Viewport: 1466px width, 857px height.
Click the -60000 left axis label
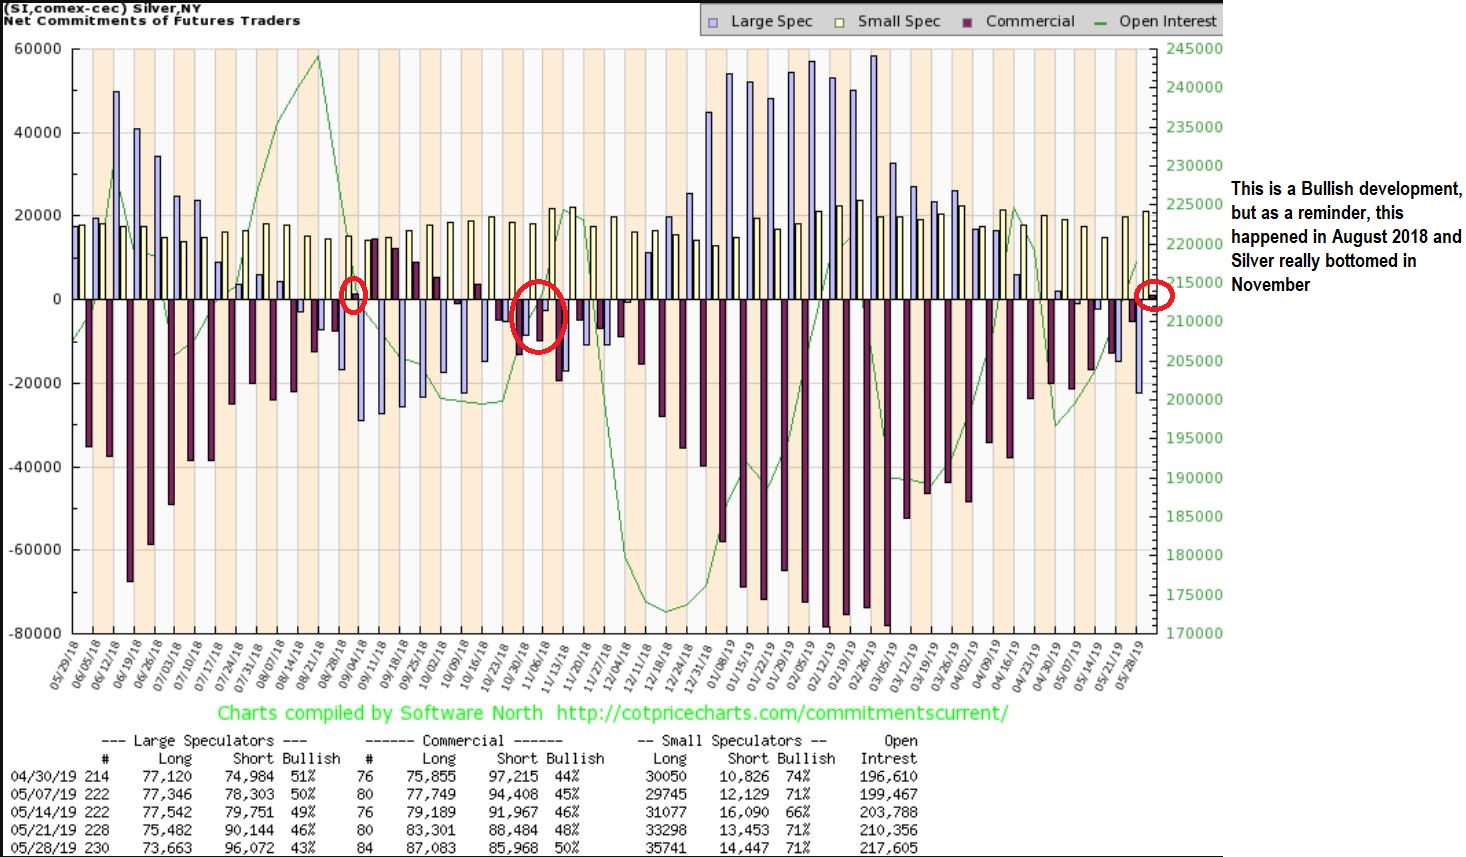click(36, 550)
